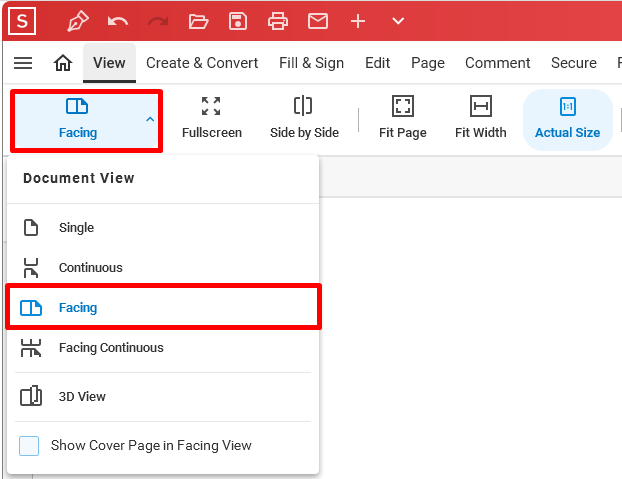
Task: Open a file with folder icon
Action: point(198,21)
